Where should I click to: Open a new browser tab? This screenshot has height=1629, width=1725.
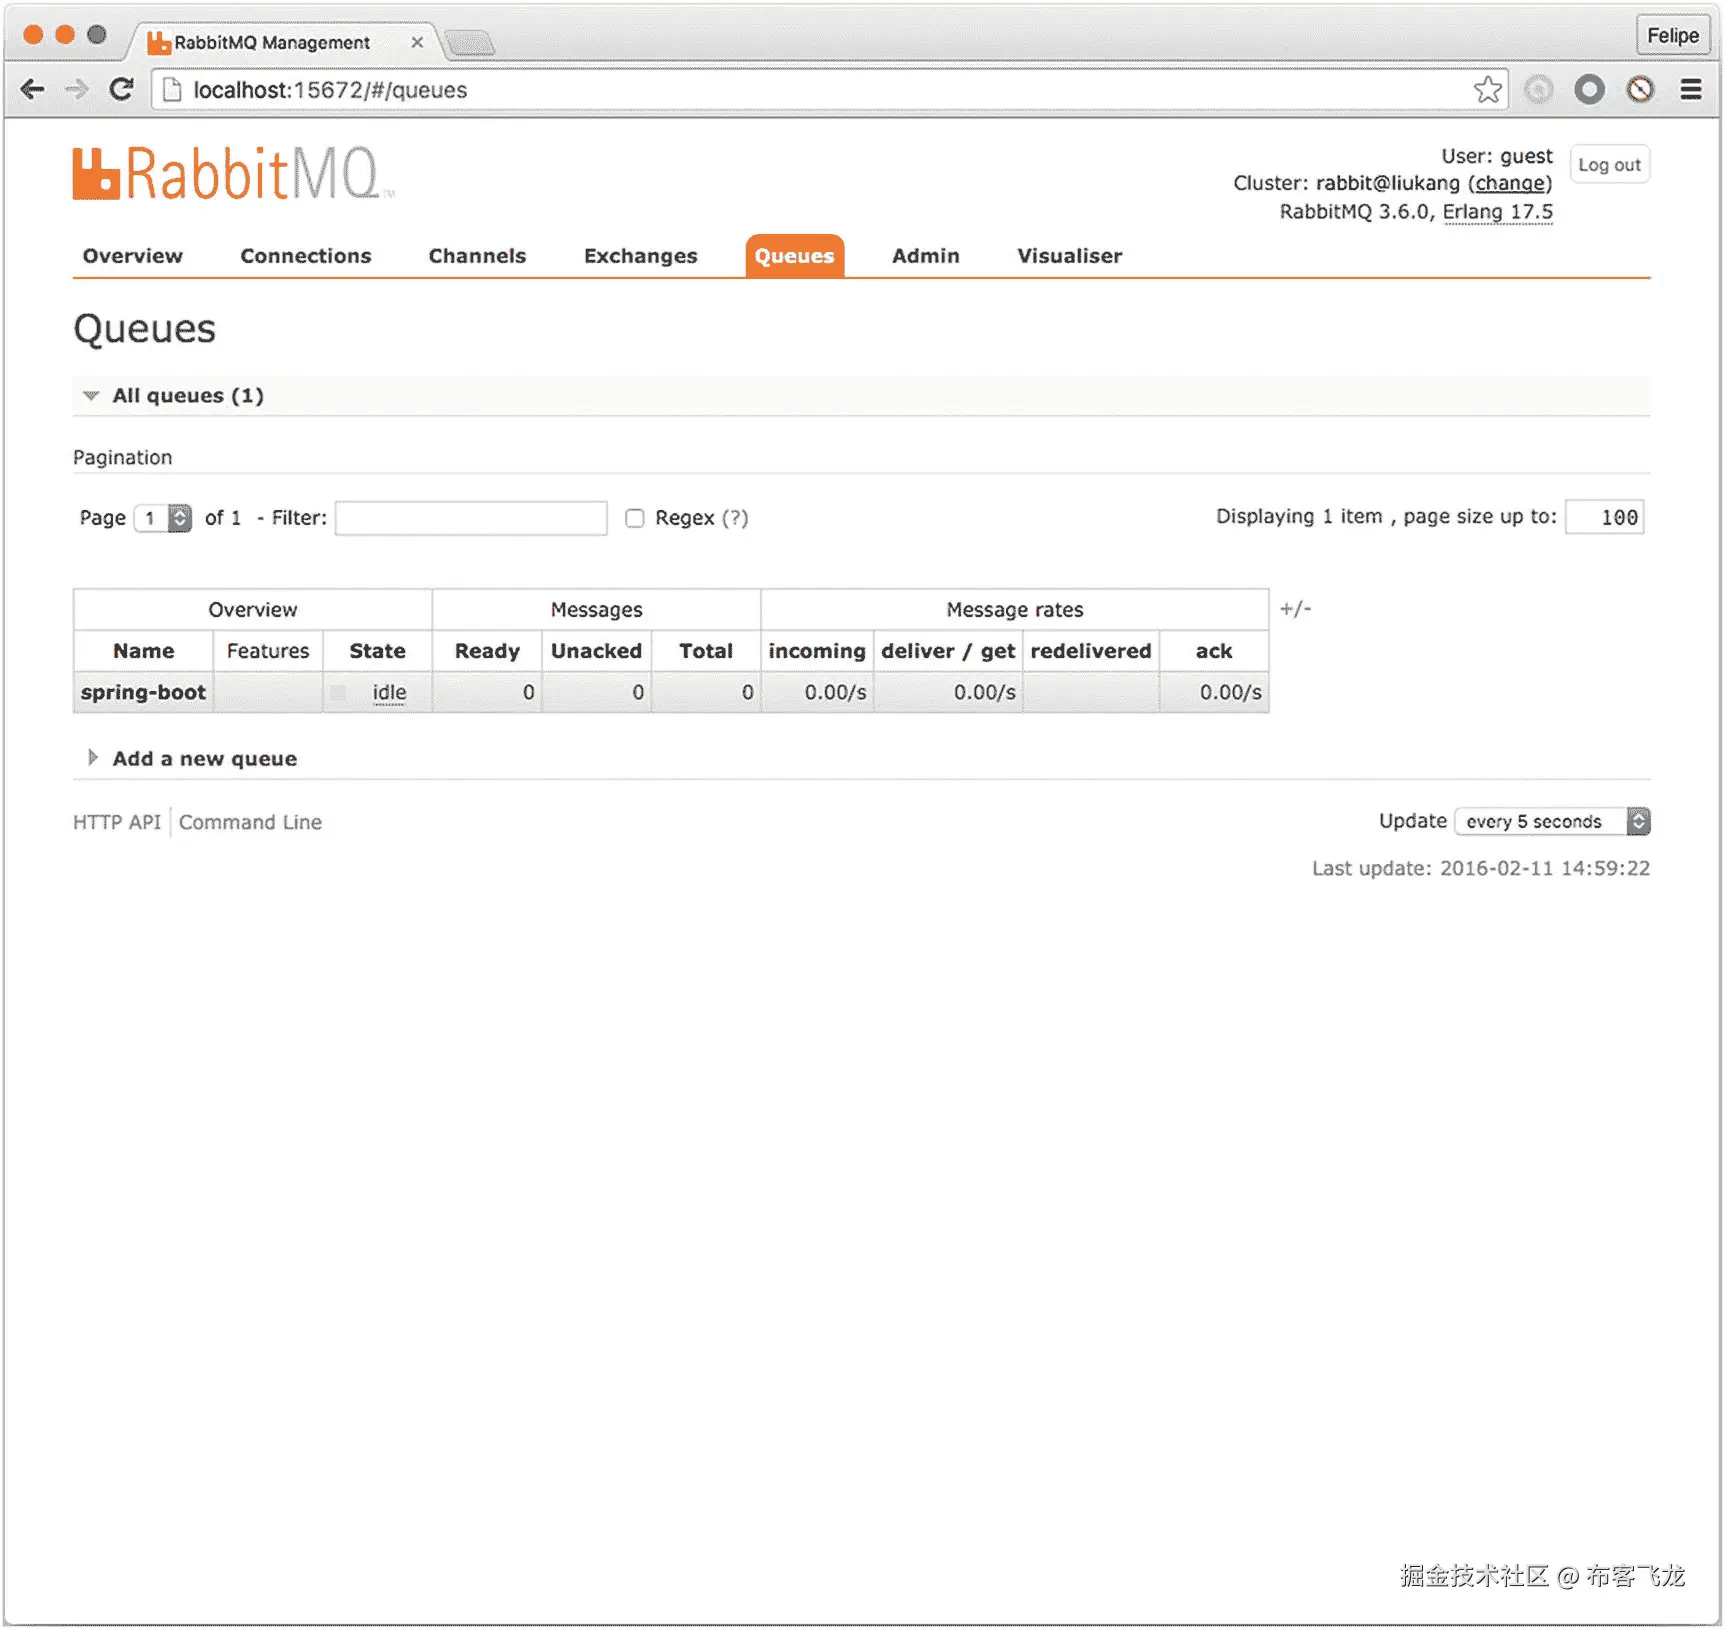470,43
